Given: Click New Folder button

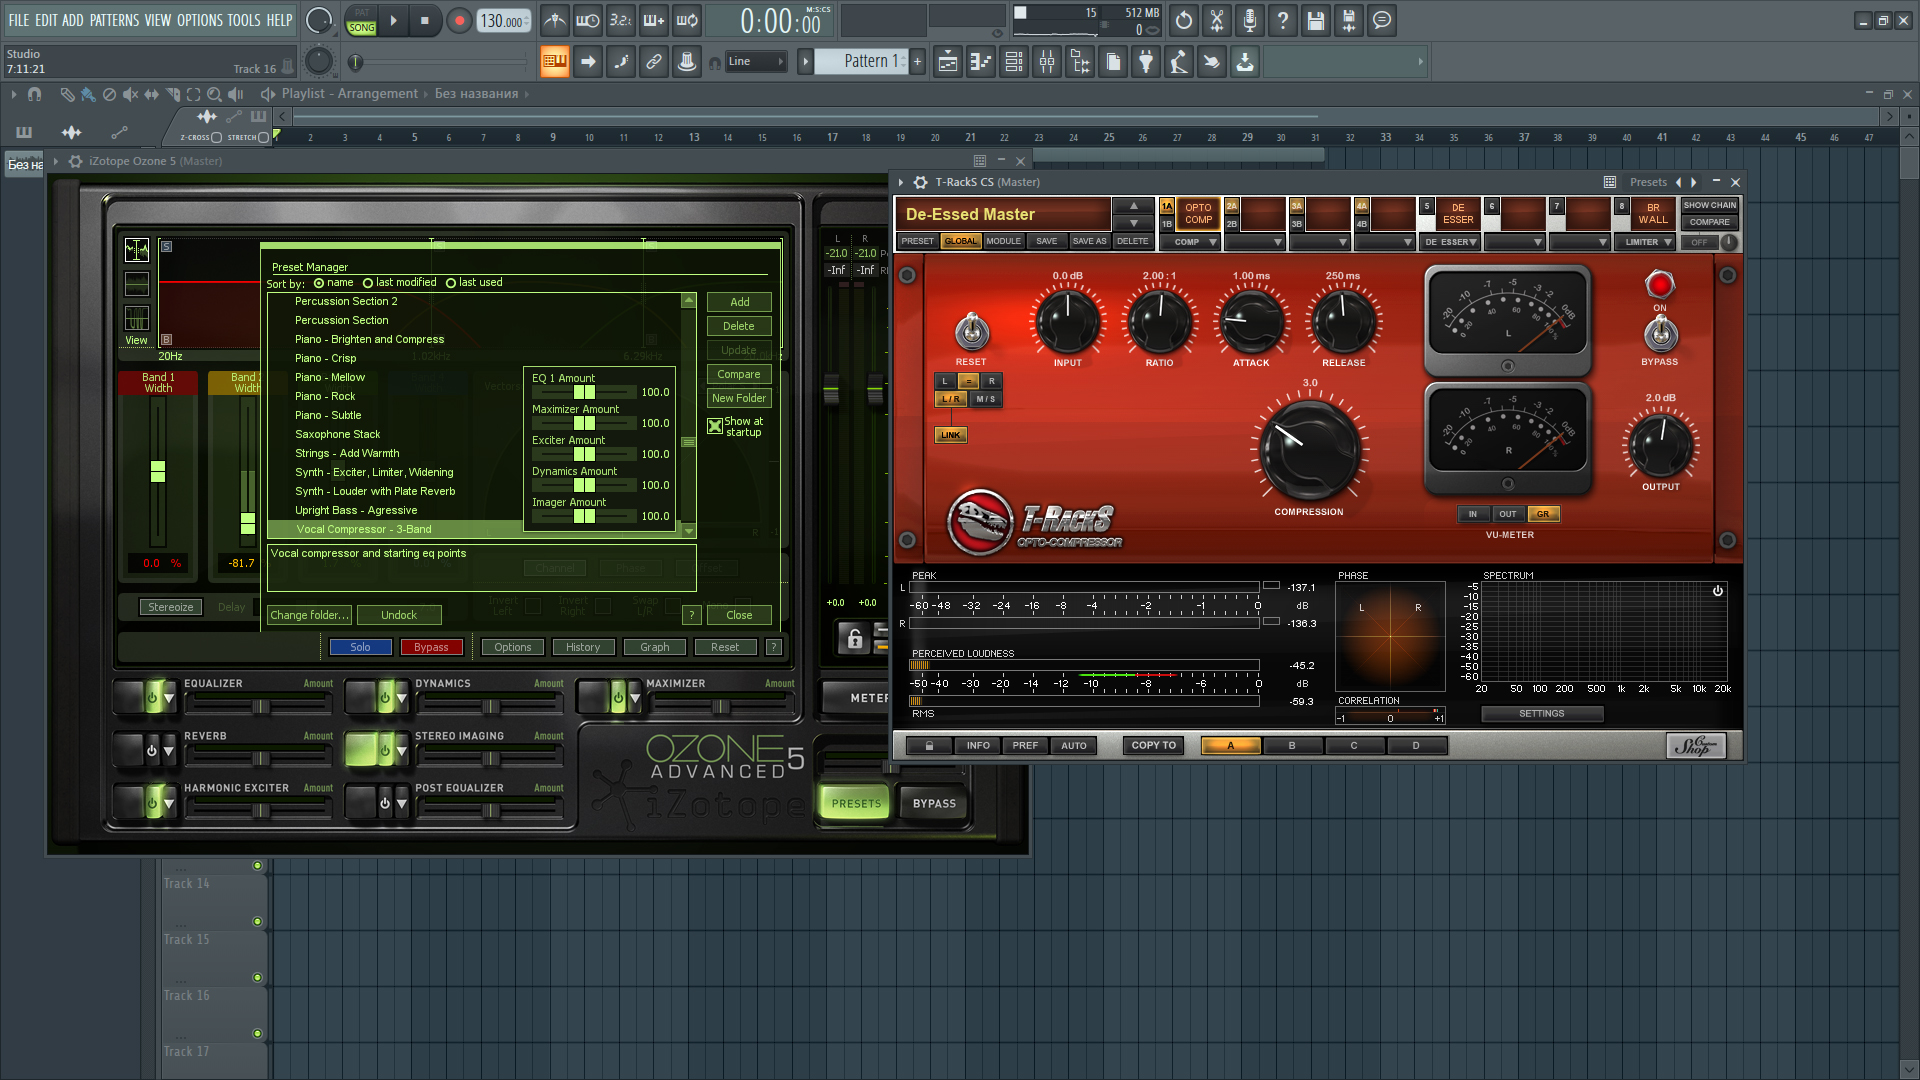Looking at the screenshot, I should point(739,398).
